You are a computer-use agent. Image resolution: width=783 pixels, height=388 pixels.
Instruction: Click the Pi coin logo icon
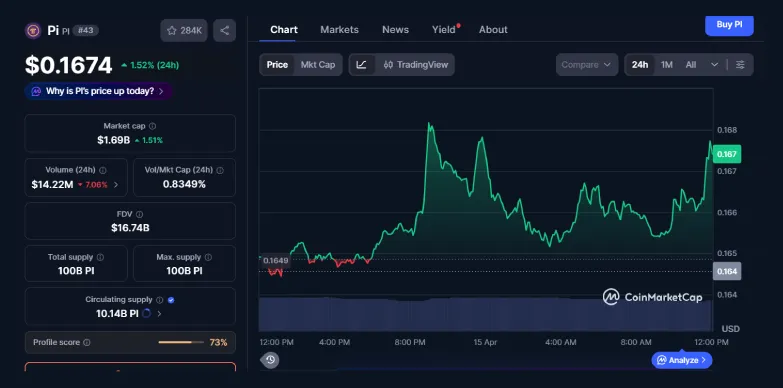pyautogui.click(x=33, y=30)
